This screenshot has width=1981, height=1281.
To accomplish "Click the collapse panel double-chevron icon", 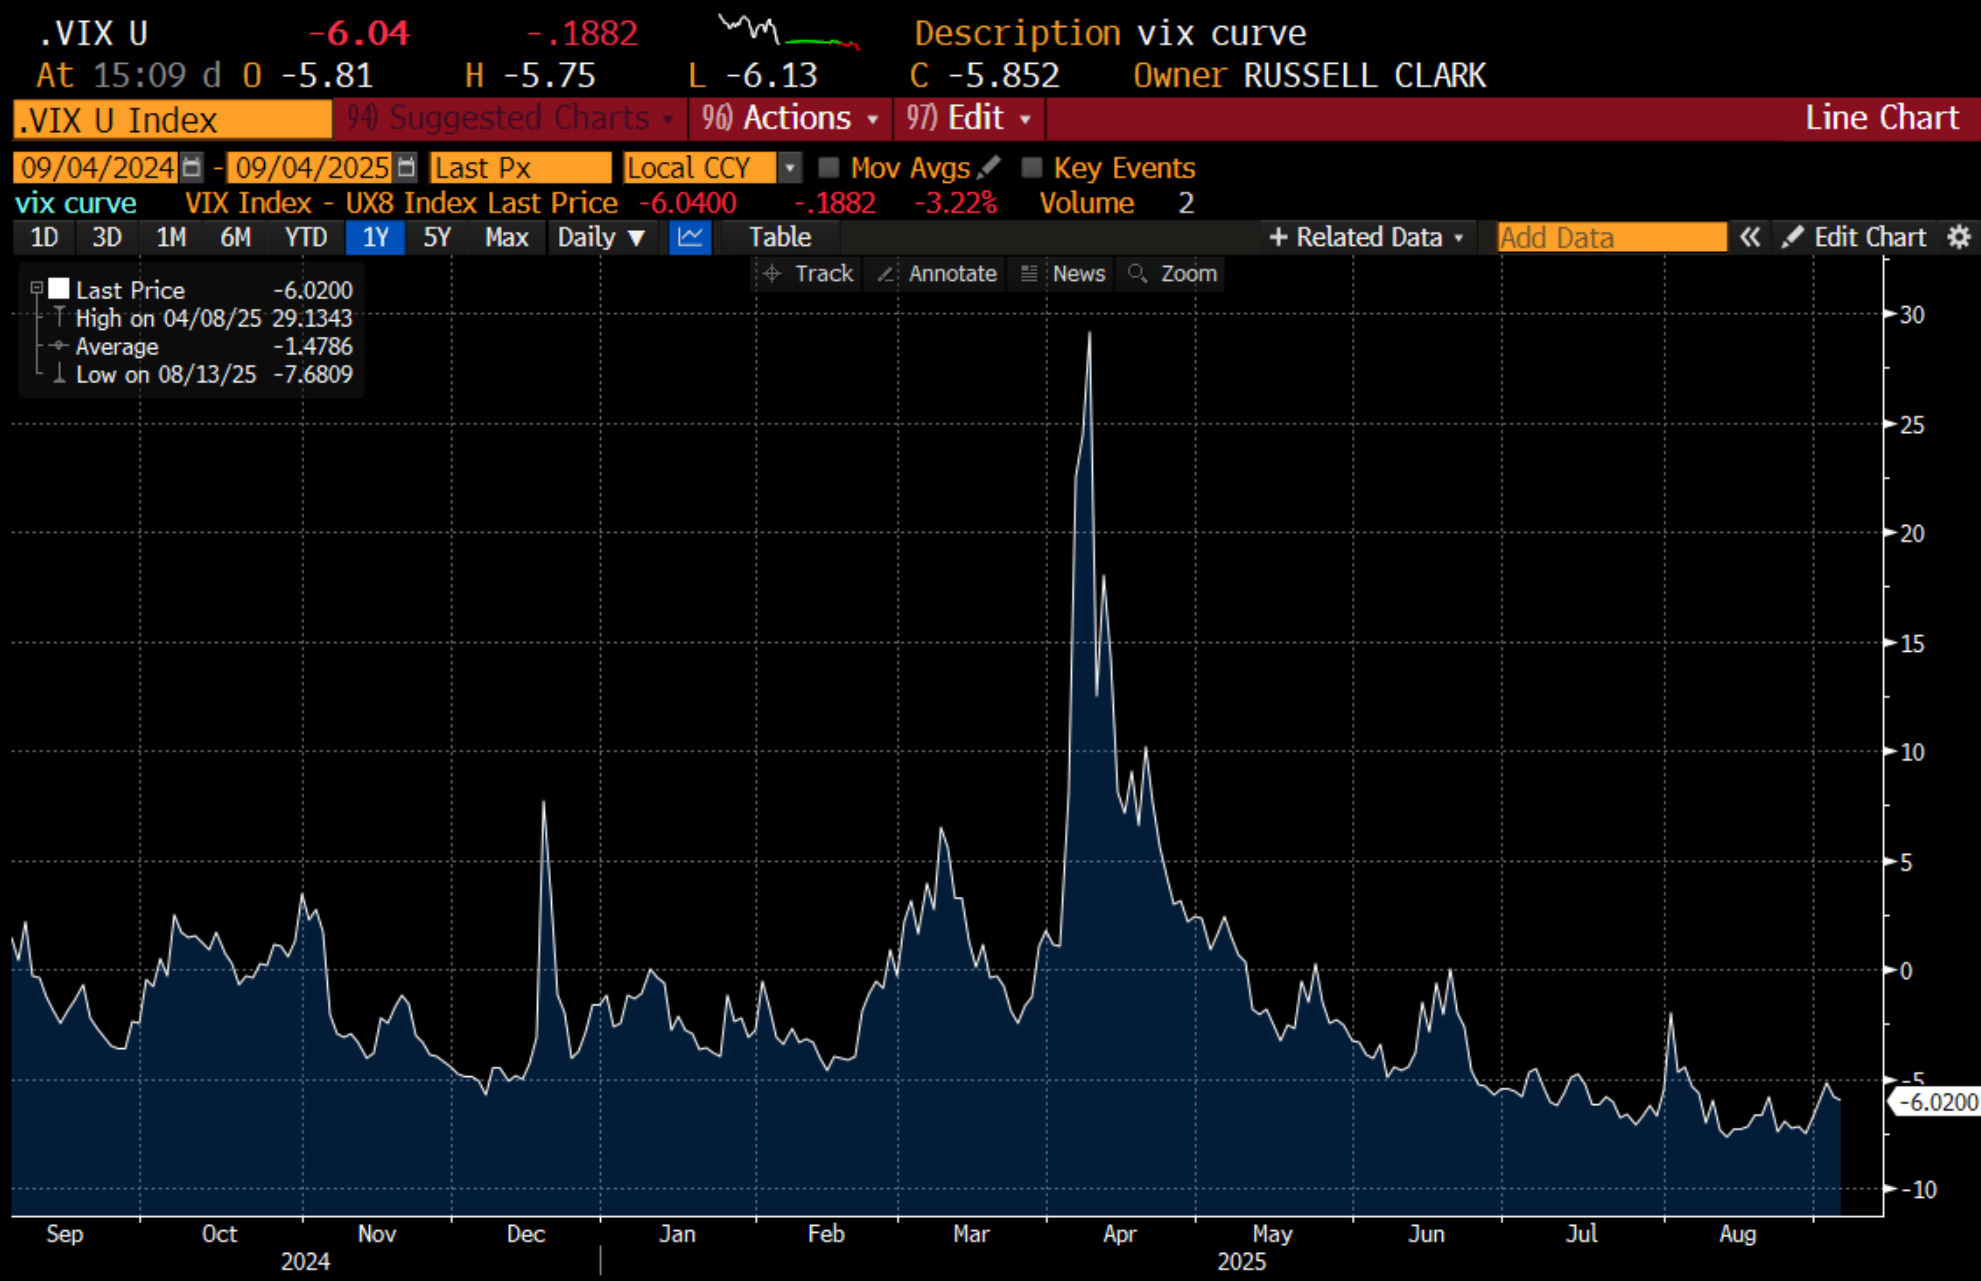I will pyautogui.click(x=1749, y=237).
